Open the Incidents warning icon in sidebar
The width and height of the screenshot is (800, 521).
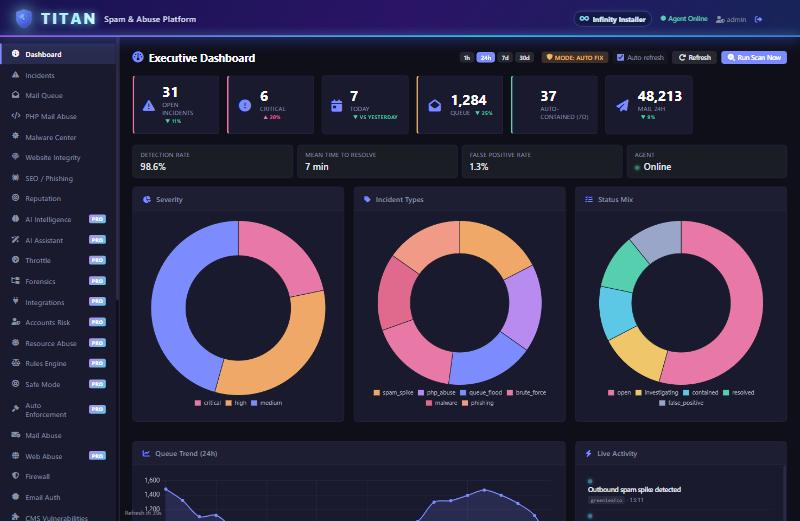tap(15, 75)
